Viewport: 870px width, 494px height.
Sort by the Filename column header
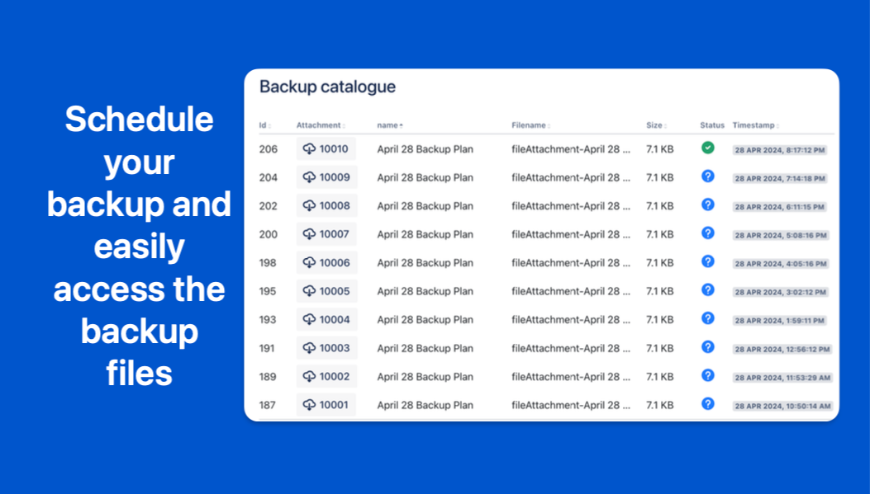pyautogui.click(x=530, y=125)
